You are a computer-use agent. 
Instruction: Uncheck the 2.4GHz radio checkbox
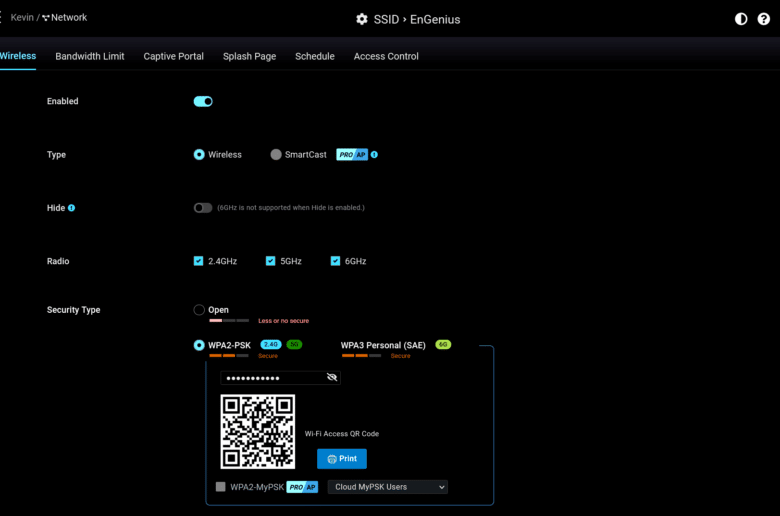198,261
